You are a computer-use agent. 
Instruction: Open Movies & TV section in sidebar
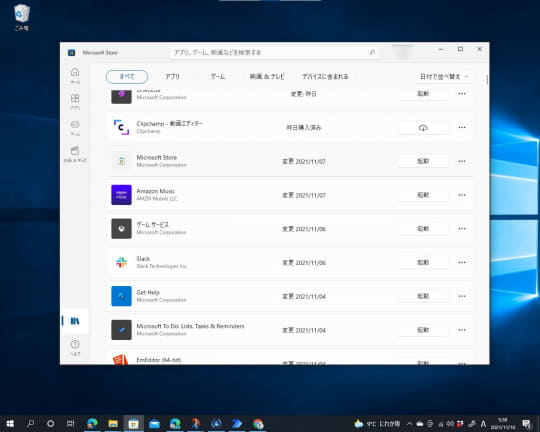coord(75,154)
